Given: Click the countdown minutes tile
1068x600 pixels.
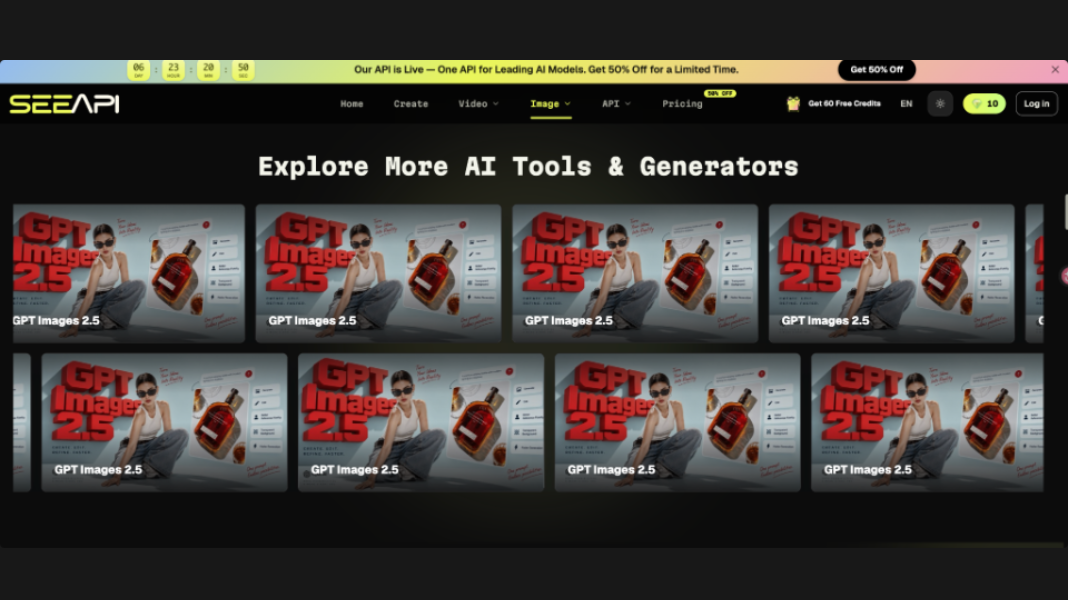Looking at the screenshot, I should tap(208, 70).
